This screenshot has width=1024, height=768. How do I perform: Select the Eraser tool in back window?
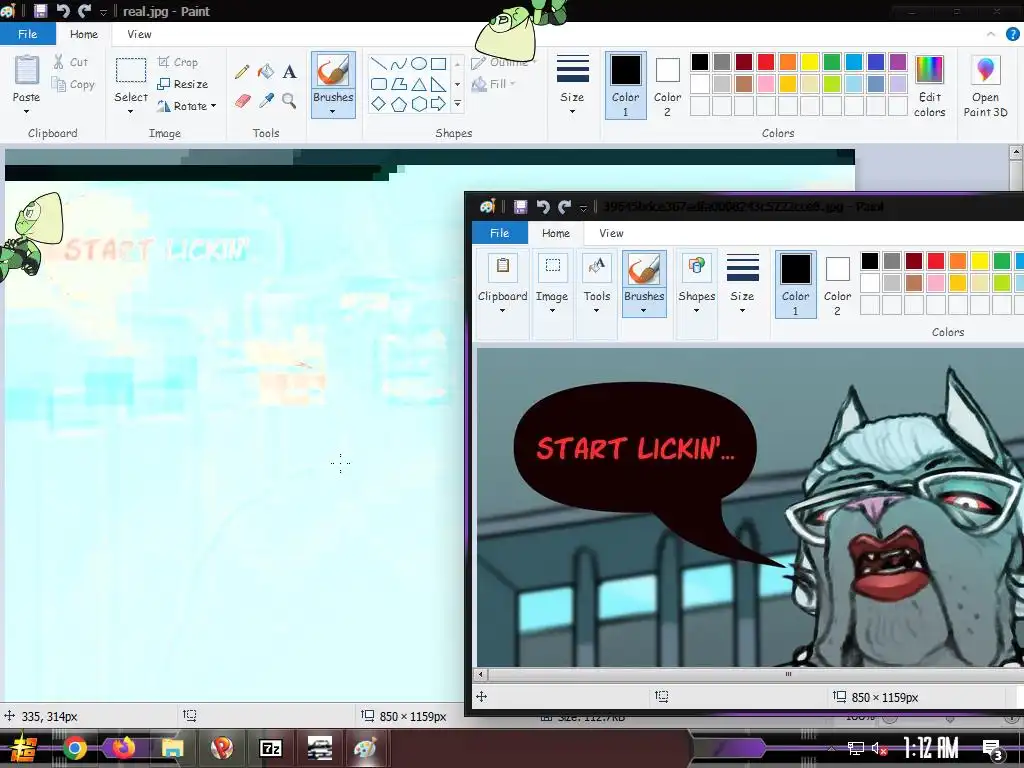(242, 101)
